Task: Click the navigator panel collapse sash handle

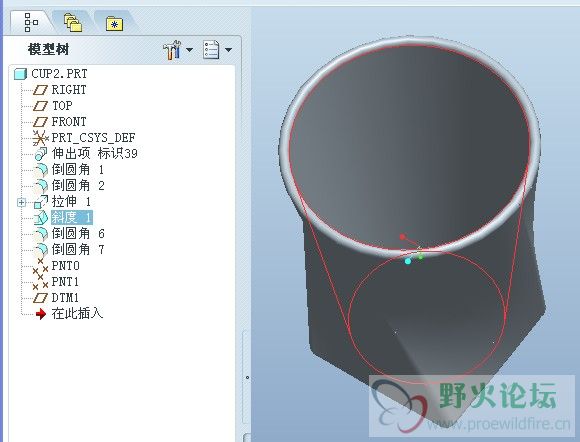Action: pos(247,378)
